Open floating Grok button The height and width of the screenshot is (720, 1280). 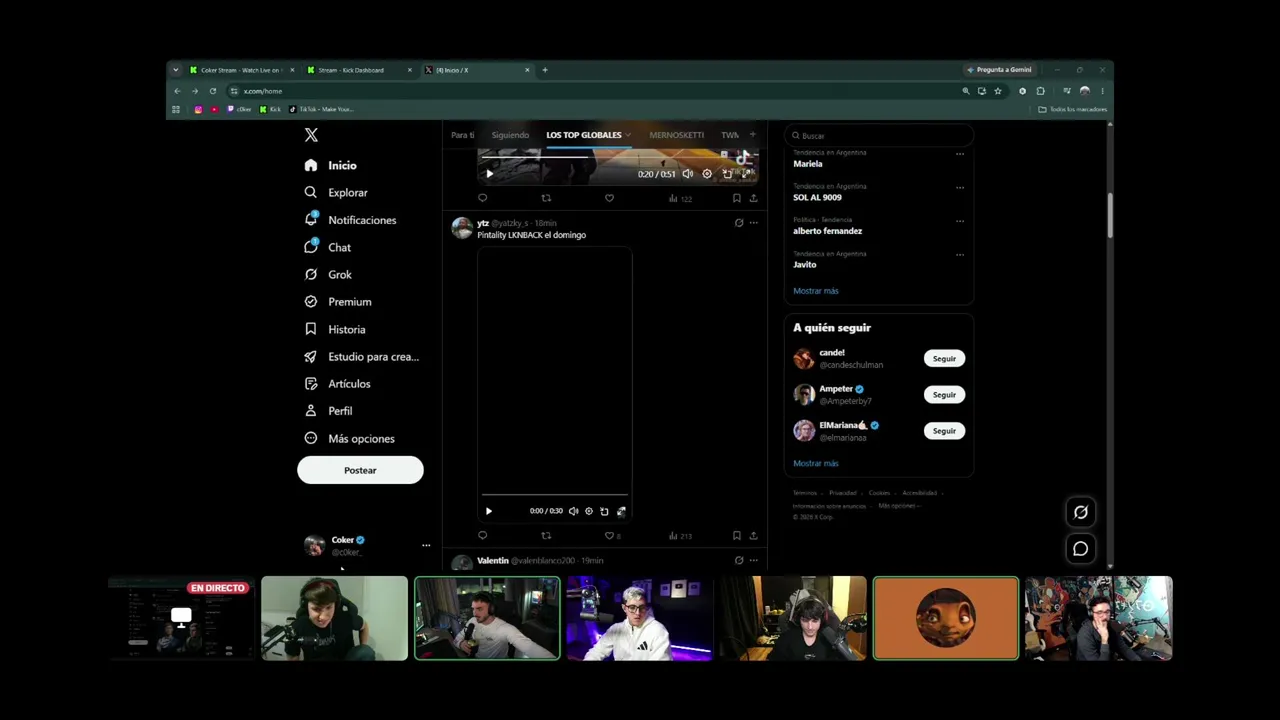click(1081, 512)
